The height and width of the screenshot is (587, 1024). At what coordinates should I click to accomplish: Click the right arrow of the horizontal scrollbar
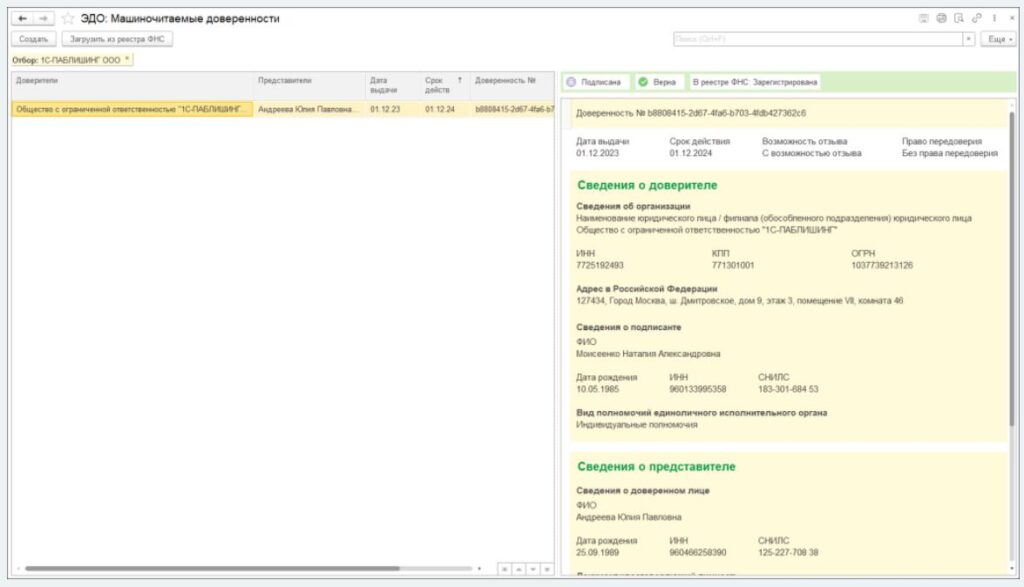pyautogui.click(x=479, y=569)
